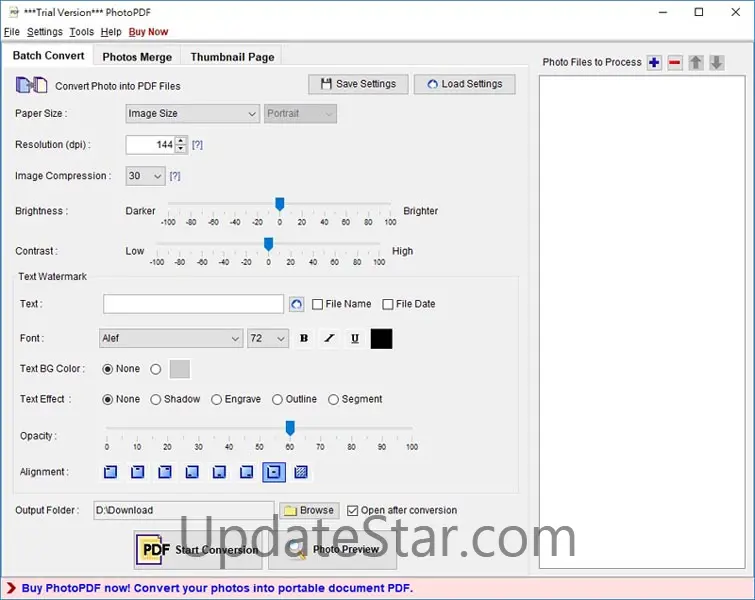The image size is (755, 600).
Task: Open the Tools menu
Action: coord(81,32)
